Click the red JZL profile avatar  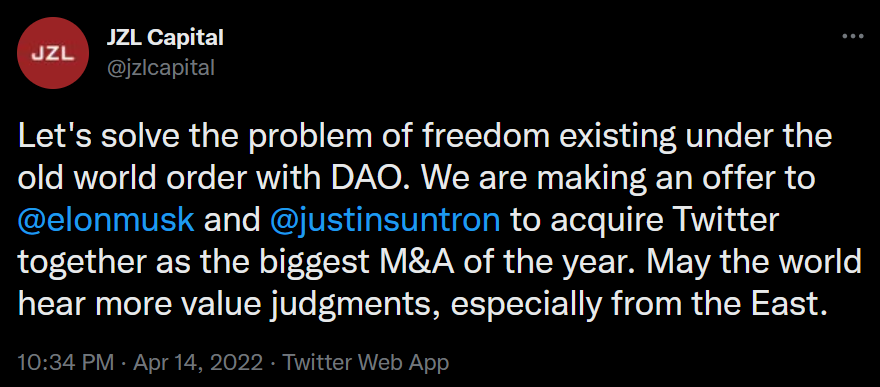pyautogui.click(x=53, y=53)
